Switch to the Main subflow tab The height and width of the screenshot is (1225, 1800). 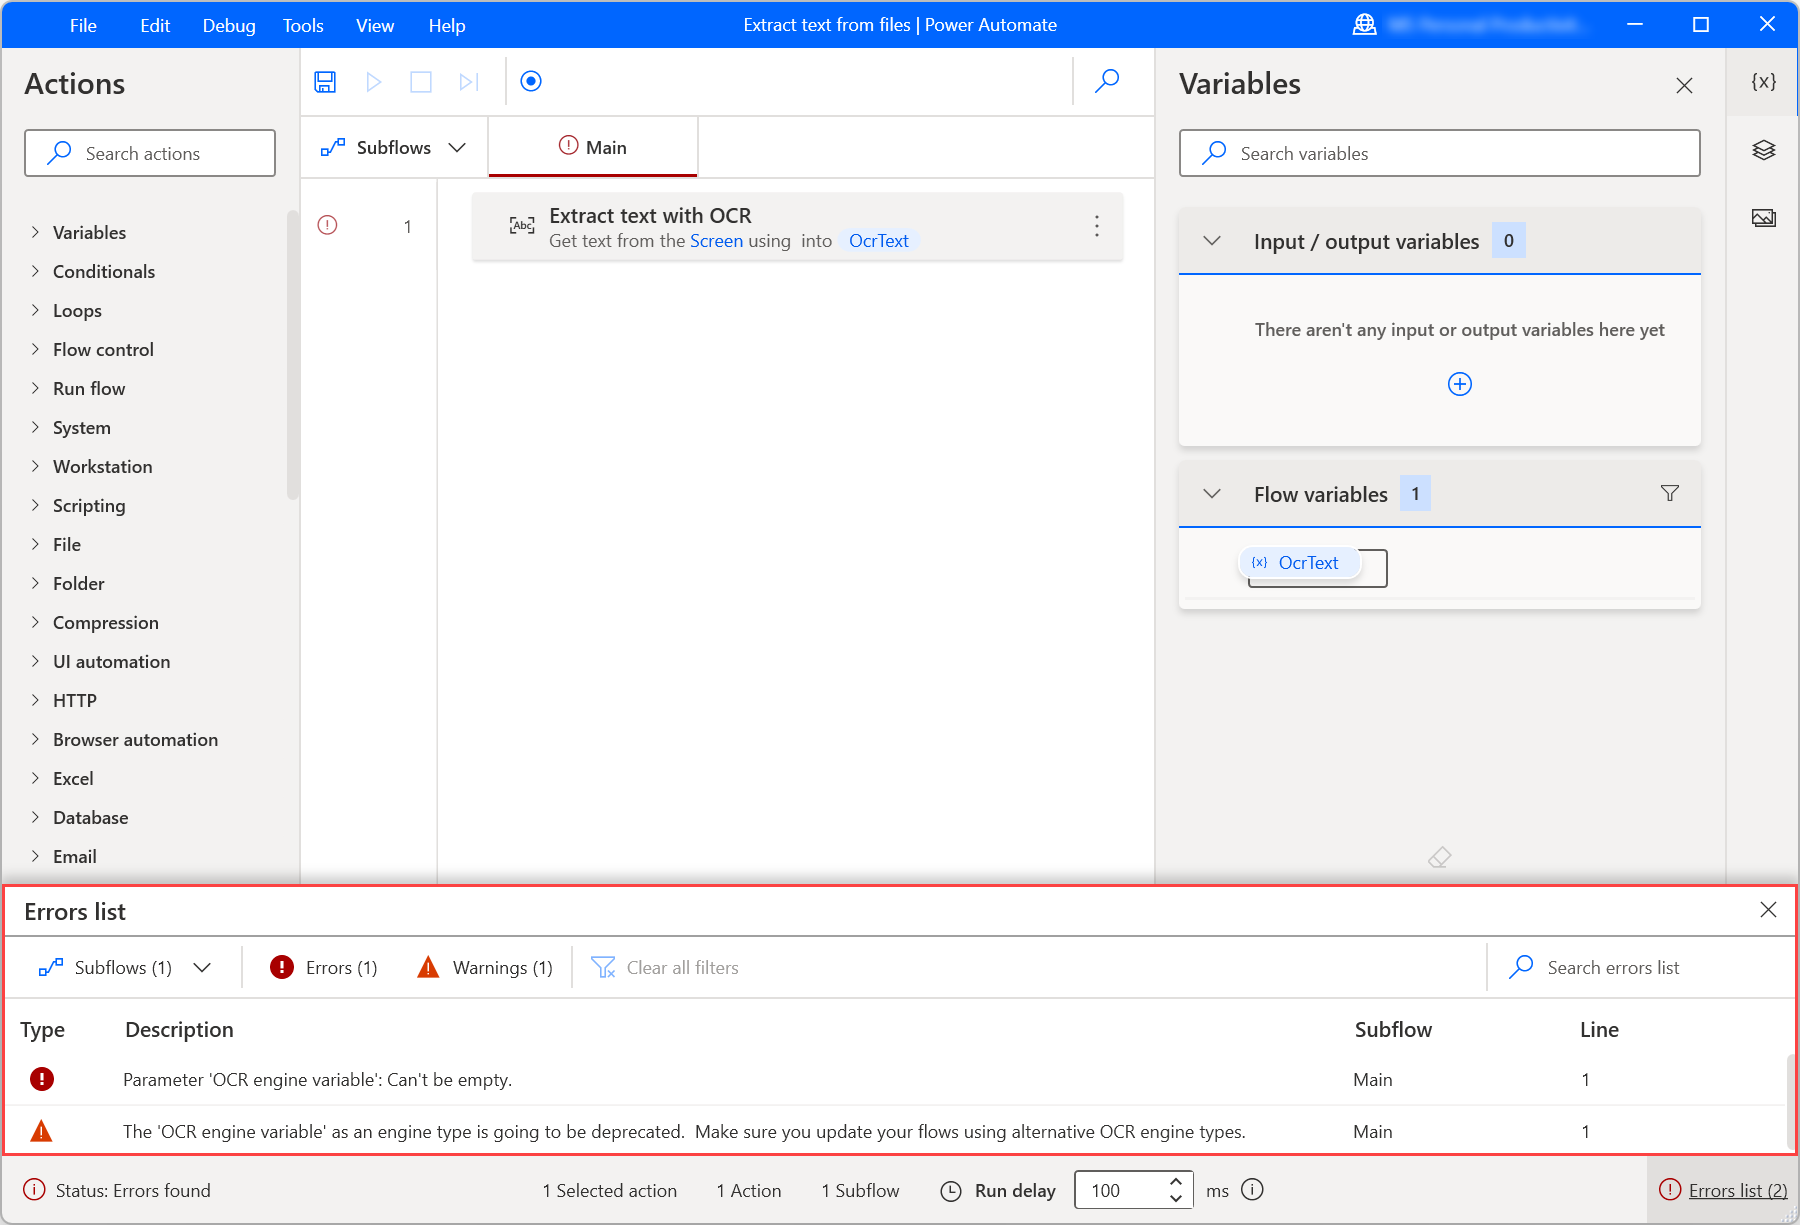click(592, 147)
